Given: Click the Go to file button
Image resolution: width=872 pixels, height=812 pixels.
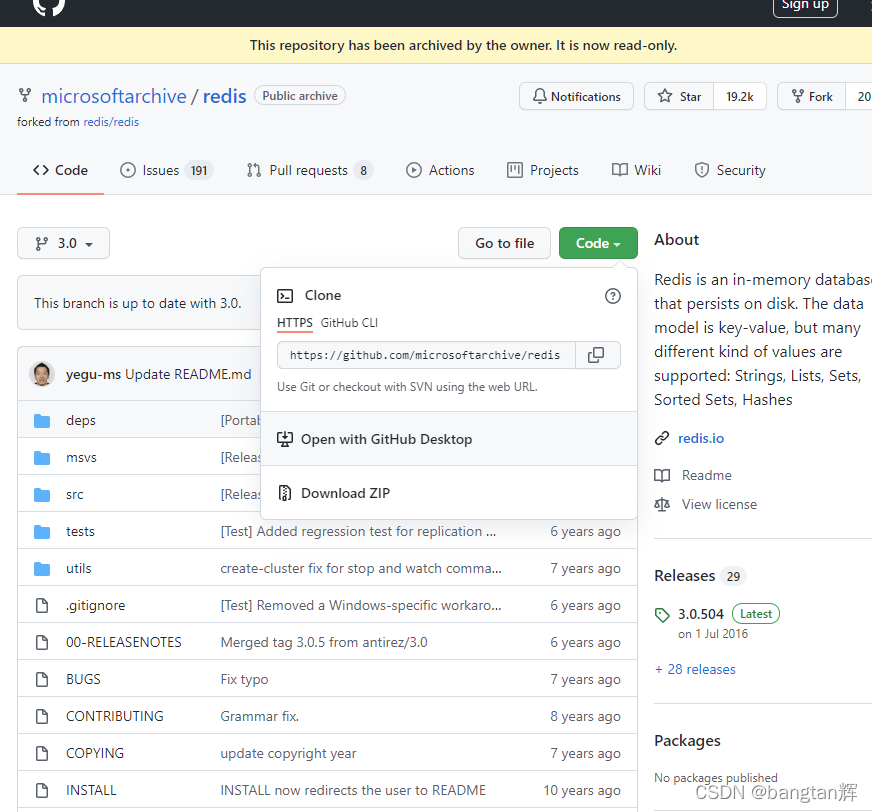Looking at the screenshot, I should [504, 243].
